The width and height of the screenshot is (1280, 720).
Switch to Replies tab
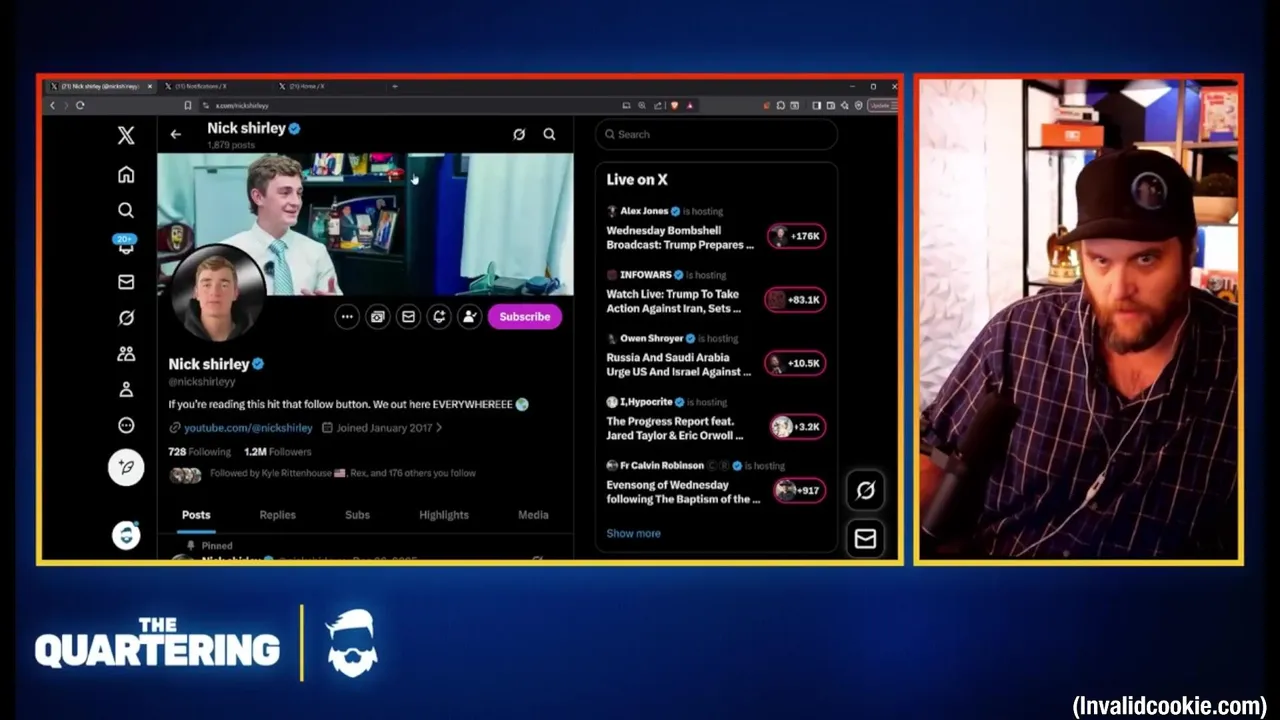tap(277, 515)
